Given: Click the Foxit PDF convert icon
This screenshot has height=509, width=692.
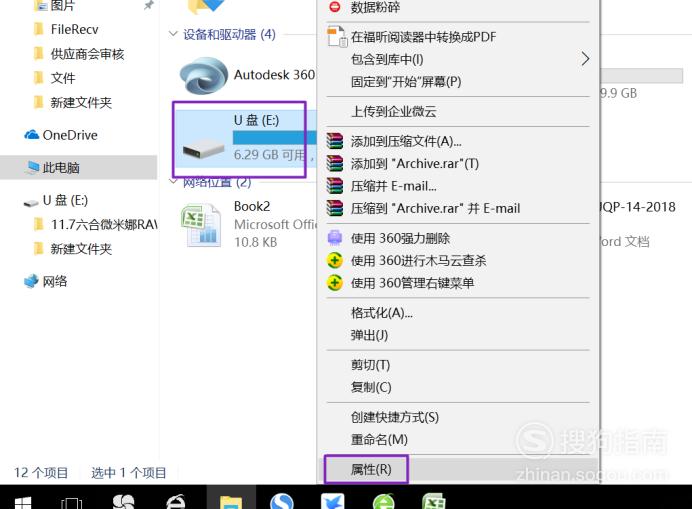Looking at the screenshot, I should tap(337, 37).
